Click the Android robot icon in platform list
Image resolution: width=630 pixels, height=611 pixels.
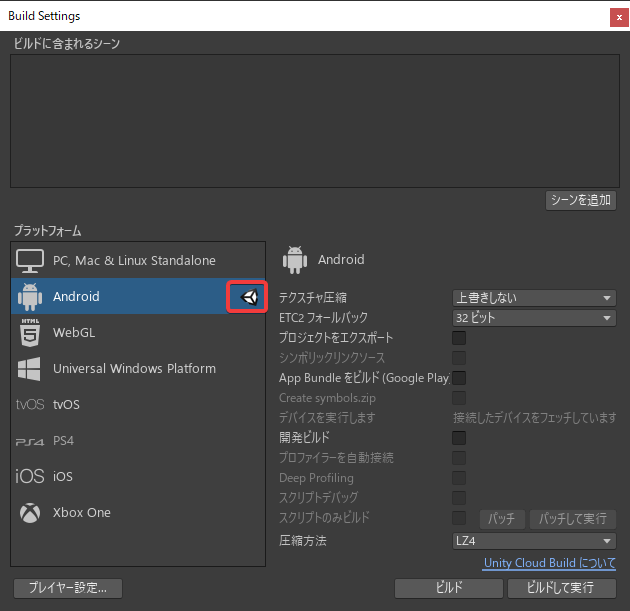(30, 296)
